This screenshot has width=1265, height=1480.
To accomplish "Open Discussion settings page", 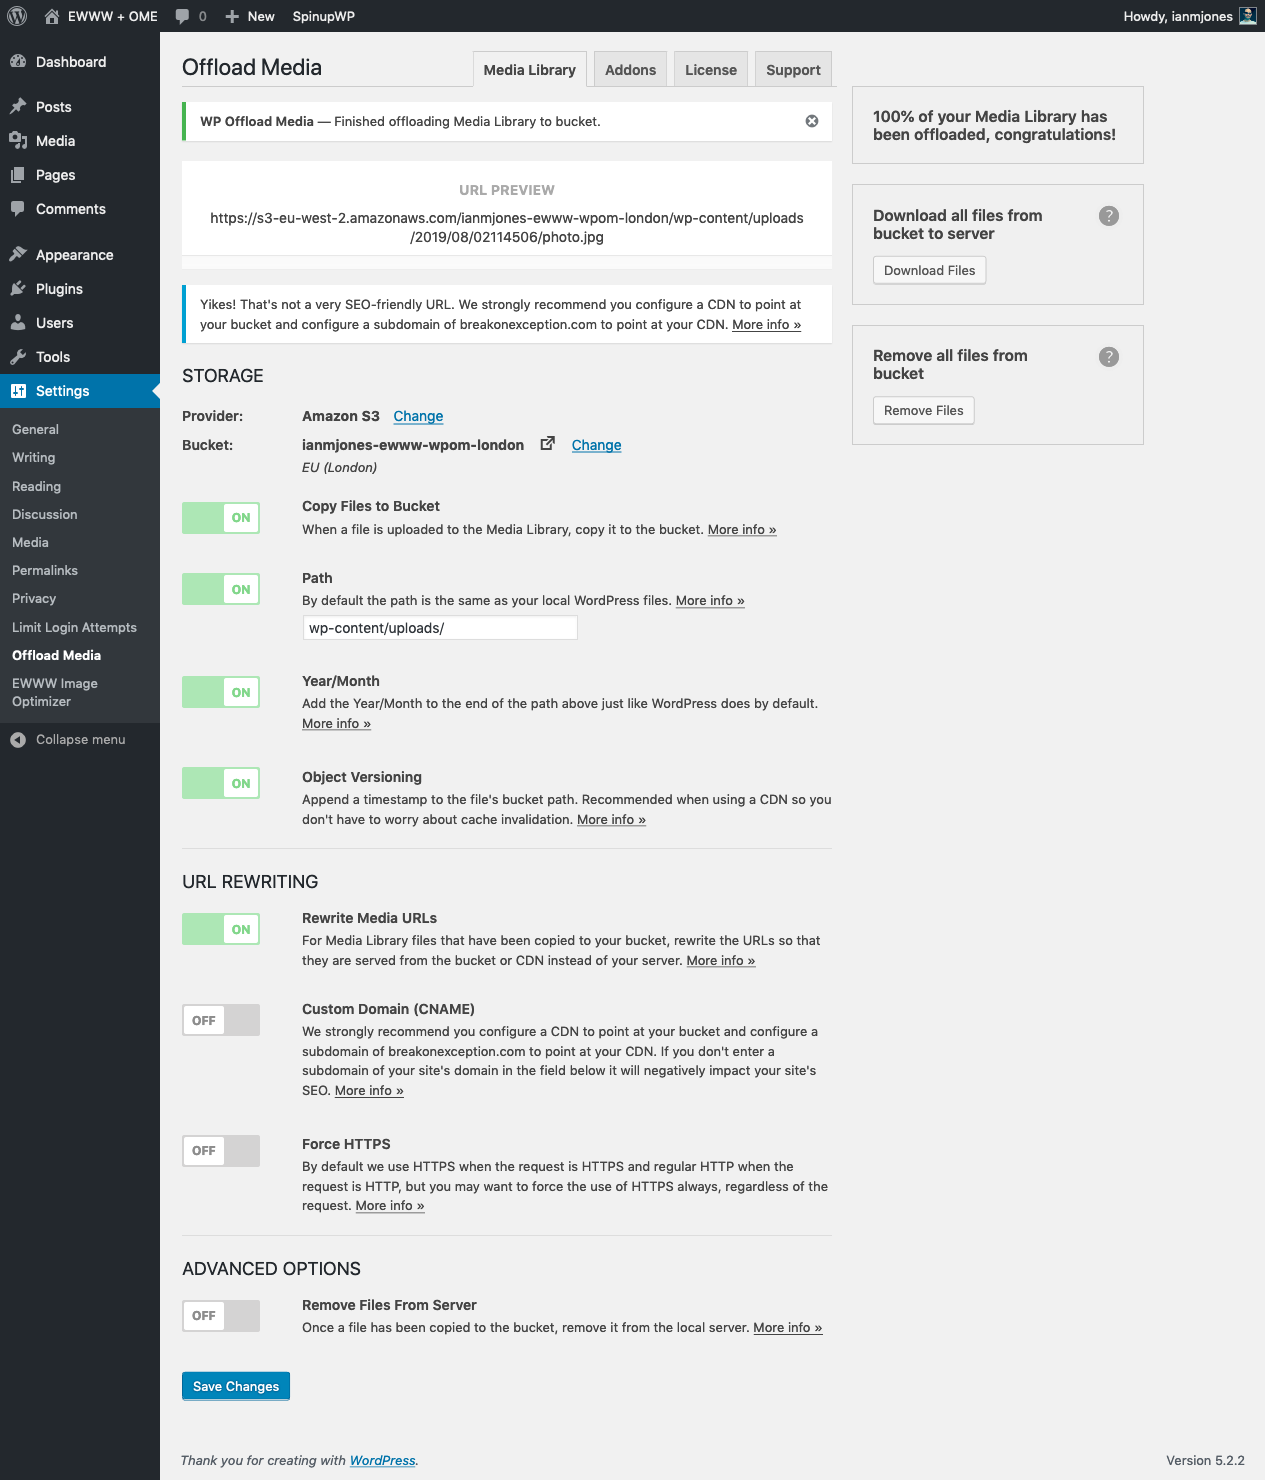I will point(45,514).
